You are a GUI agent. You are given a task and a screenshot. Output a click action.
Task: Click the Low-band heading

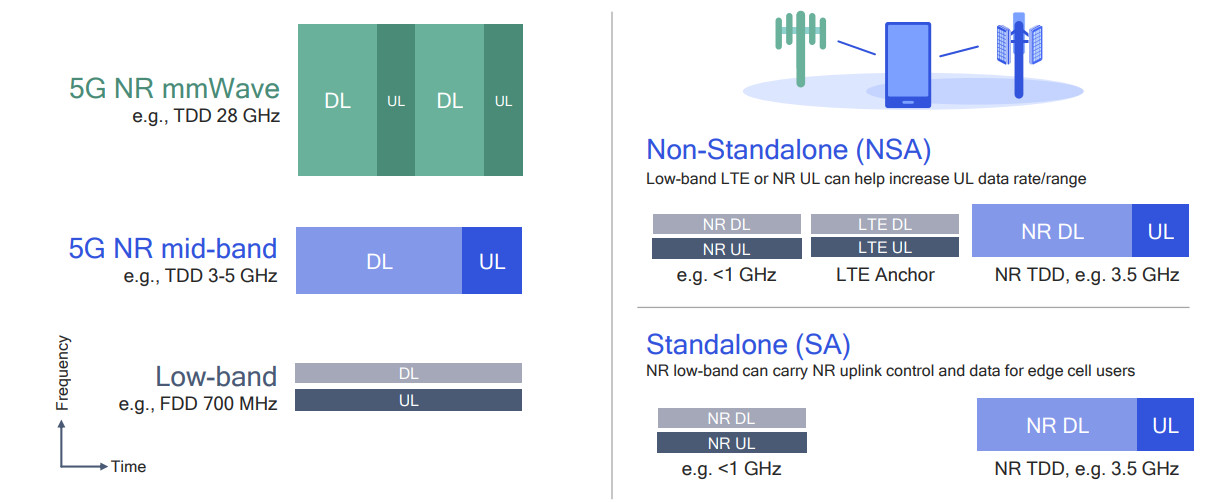click(216, 376)
